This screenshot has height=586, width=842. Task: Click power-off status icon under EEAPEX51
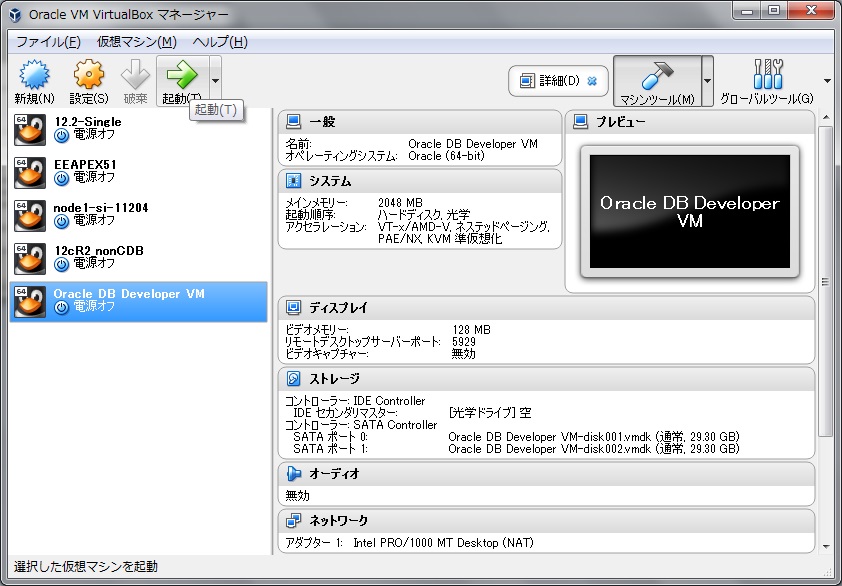(62, 178)
